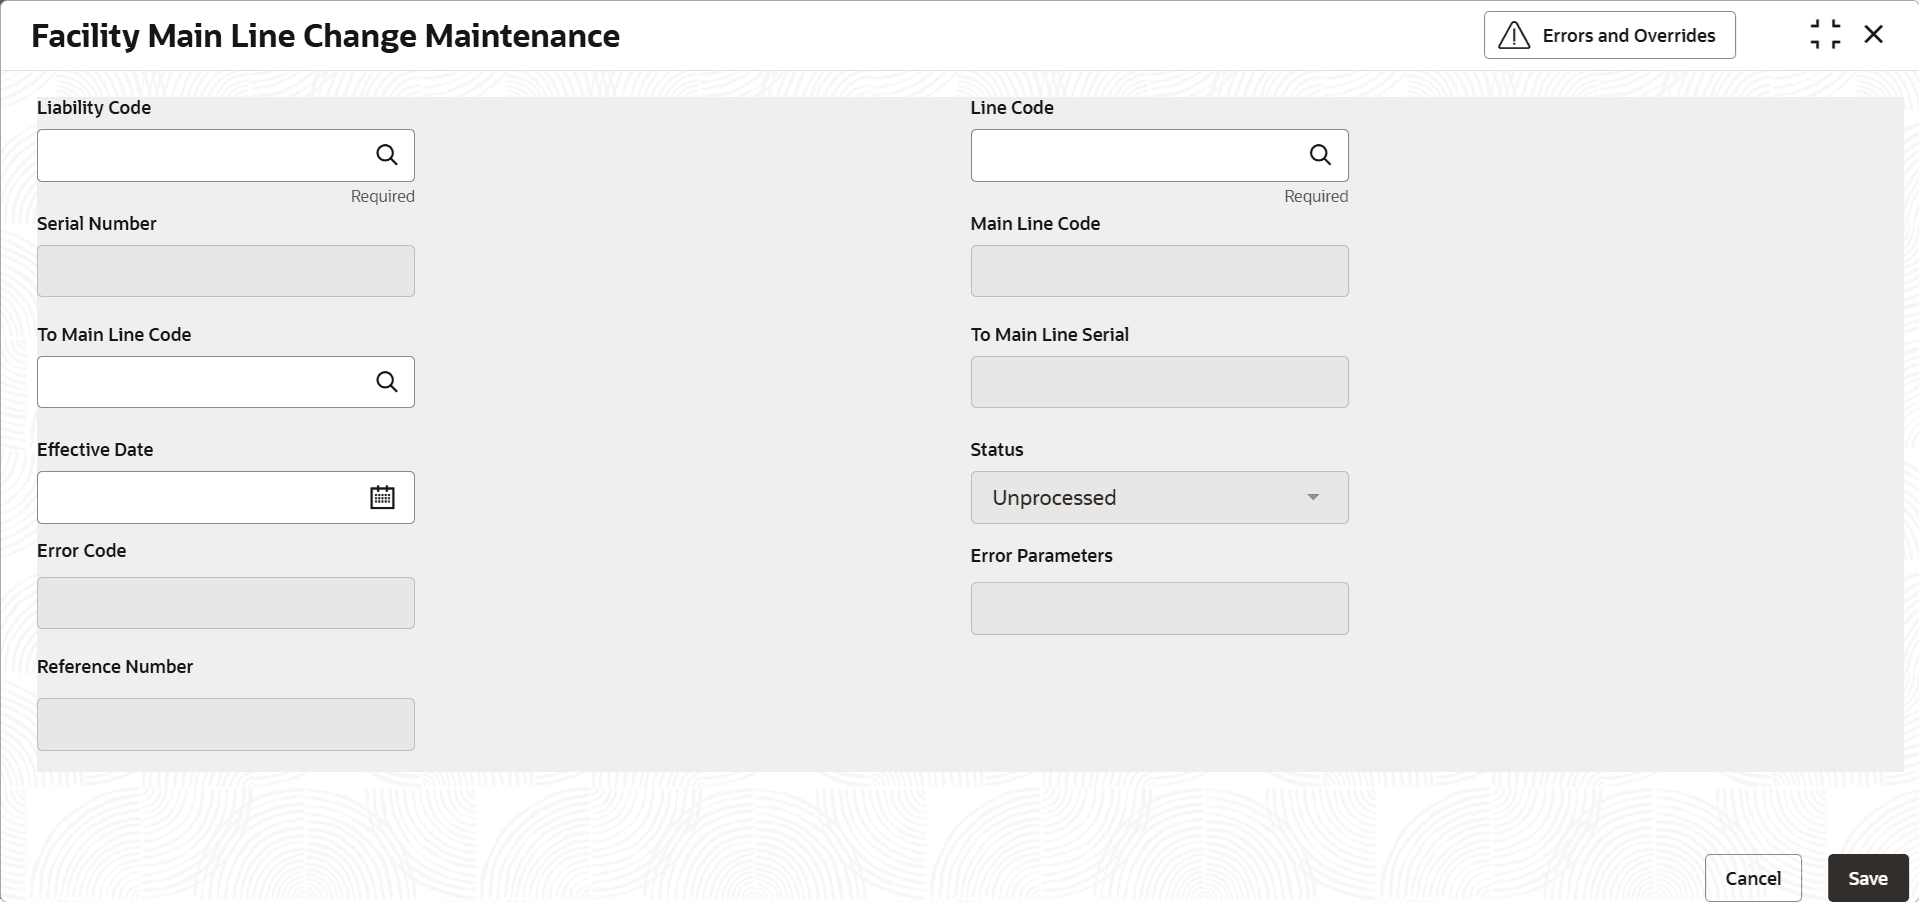This screenshot has width=1919, height=902.
Task: Click the Line Code search icon
Action: 1320,155
